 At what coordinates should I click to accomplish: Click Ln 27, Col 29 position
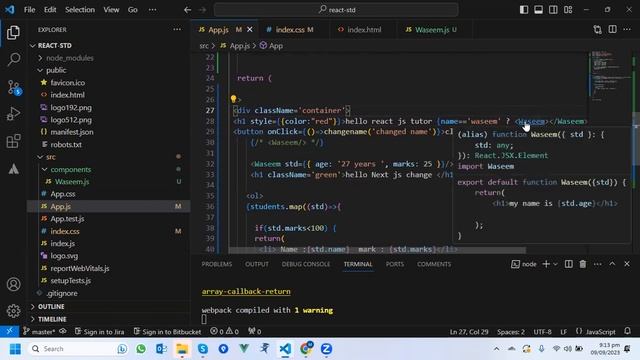(x=469, y=331)
